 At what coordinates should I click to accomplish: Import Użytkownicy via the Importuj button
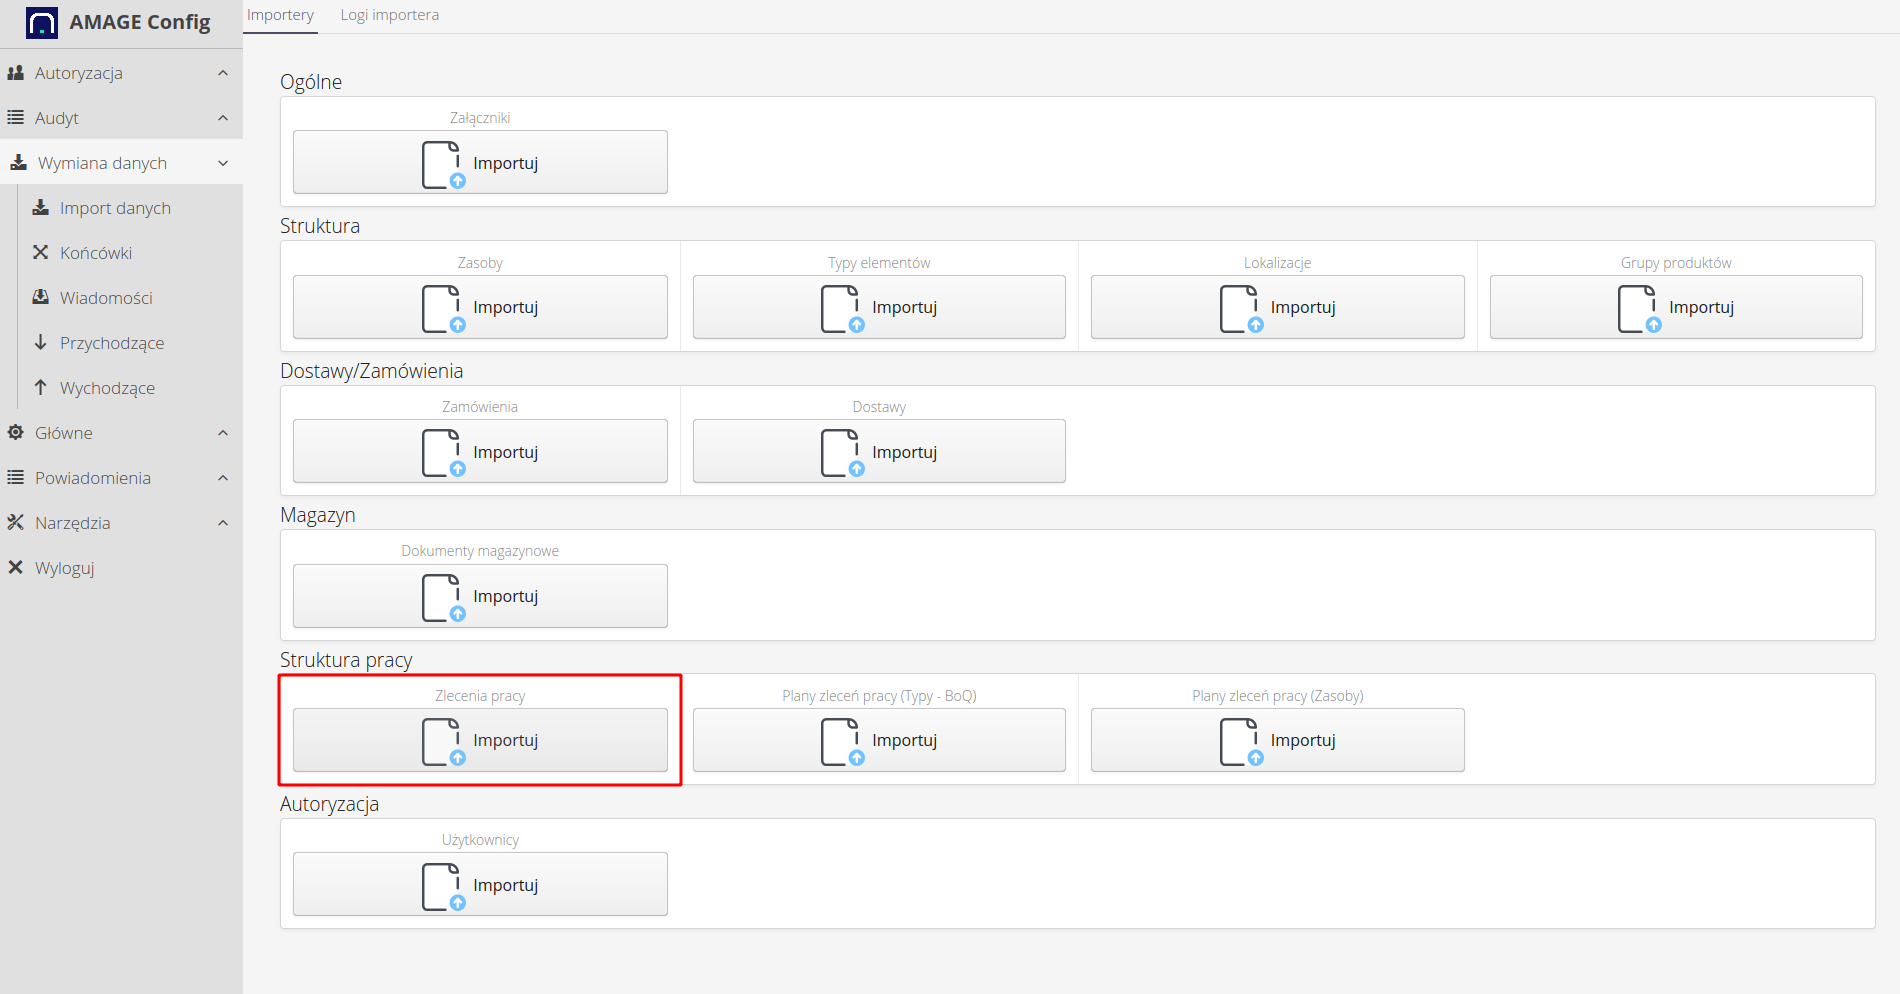click(x=480, y=884)
